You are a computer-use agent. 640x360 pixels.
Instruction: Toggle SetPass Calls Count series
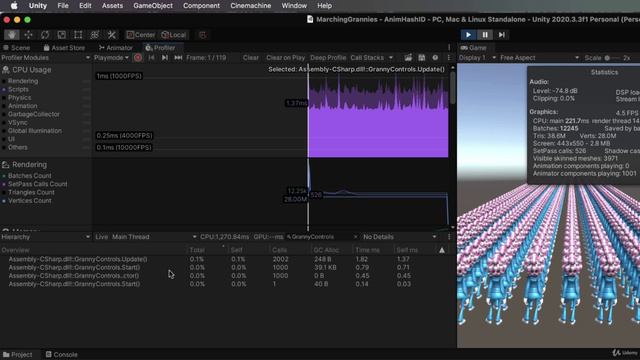point(38,184)
